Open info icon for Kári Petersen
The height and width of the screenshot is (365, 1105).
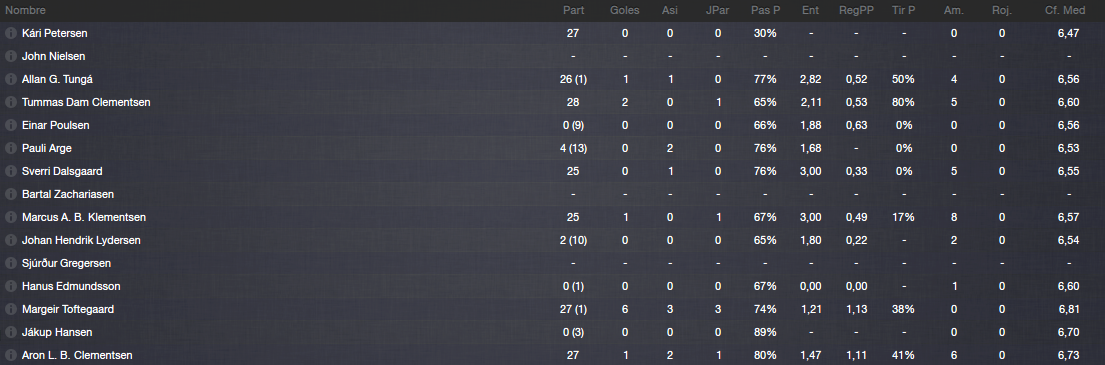[11, 33]
